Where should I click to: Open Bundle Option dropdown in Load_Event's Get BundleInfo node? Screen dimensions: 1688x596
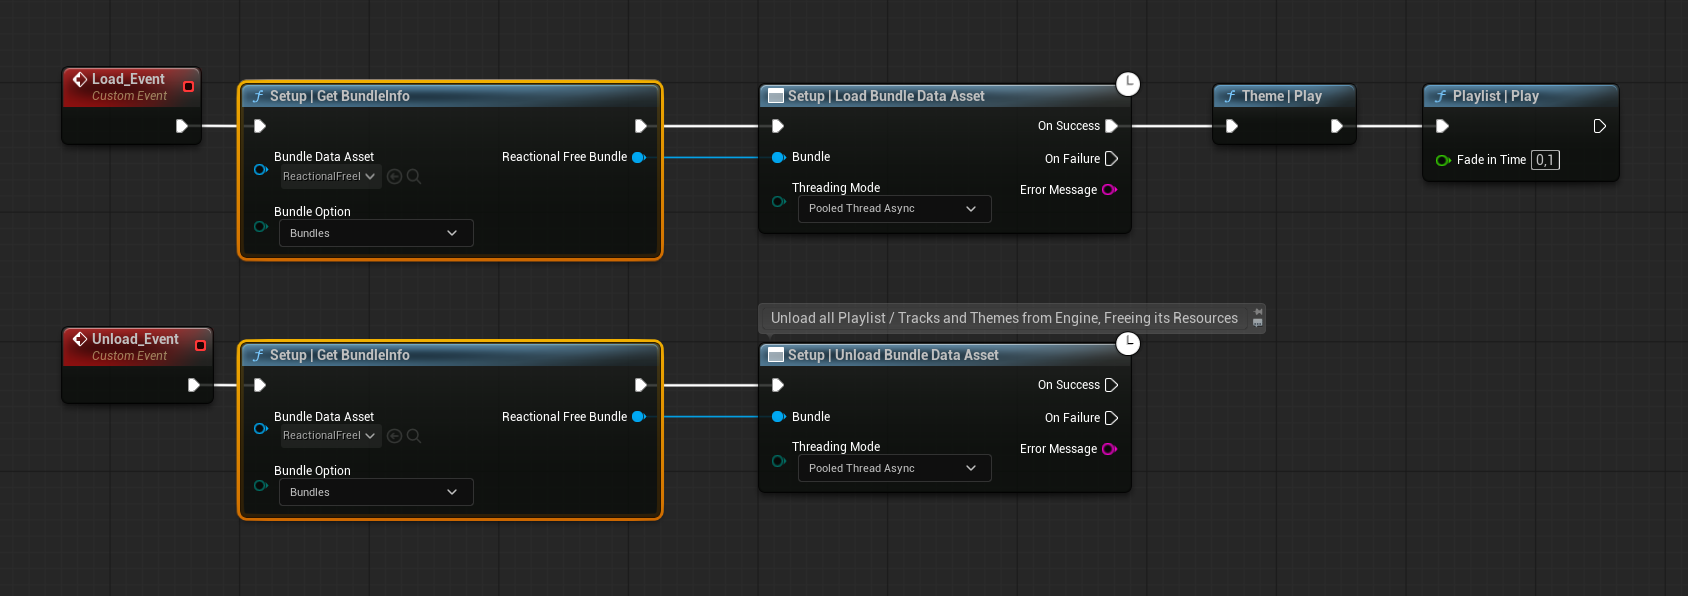[375, 233]
